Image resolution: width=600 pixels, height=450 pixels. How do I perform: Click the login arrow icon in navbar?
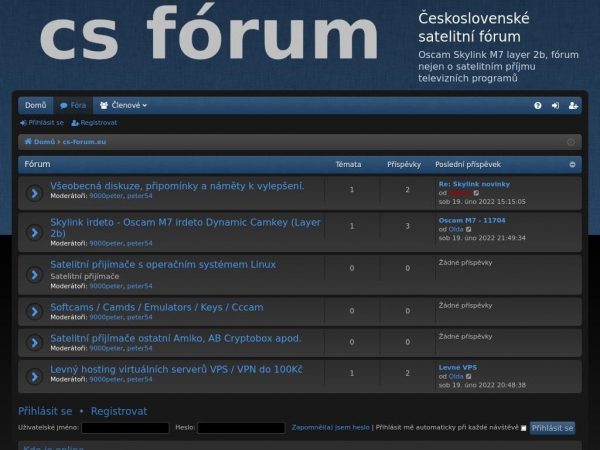(x=555, y=105)
